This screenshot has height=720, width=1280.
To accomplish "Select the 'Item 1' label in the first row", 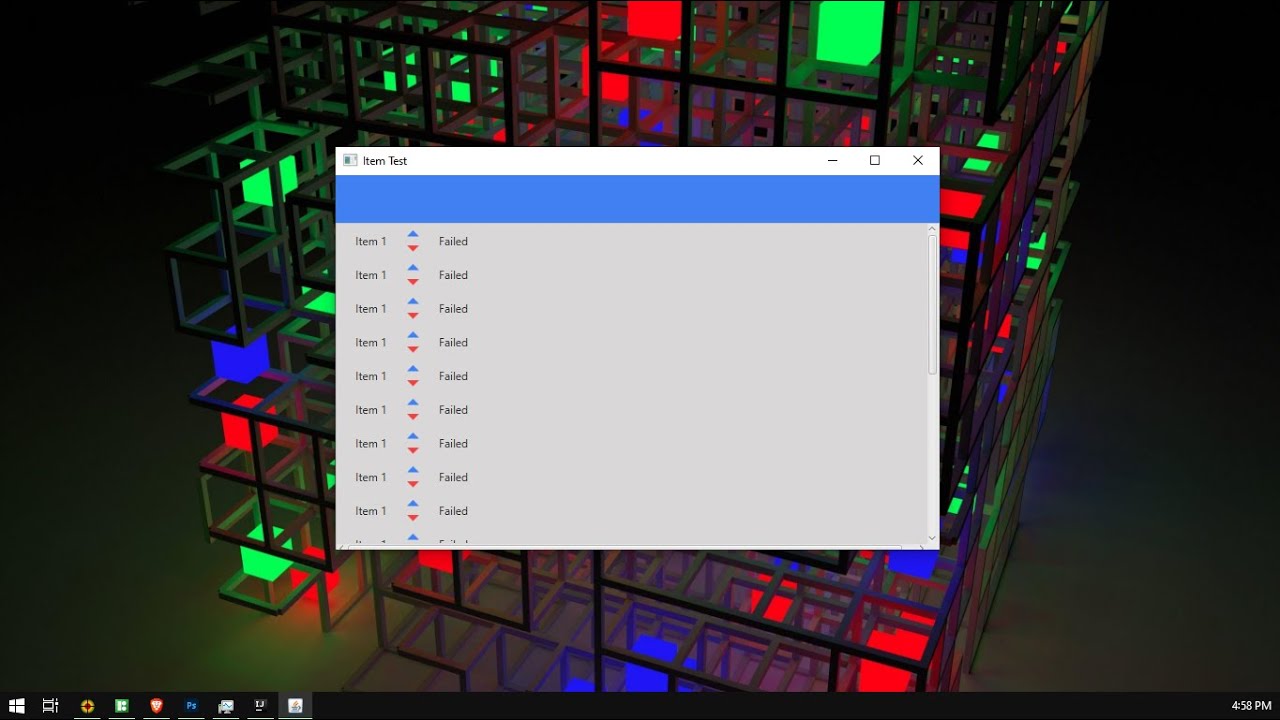I will click(x=371, y=241).
